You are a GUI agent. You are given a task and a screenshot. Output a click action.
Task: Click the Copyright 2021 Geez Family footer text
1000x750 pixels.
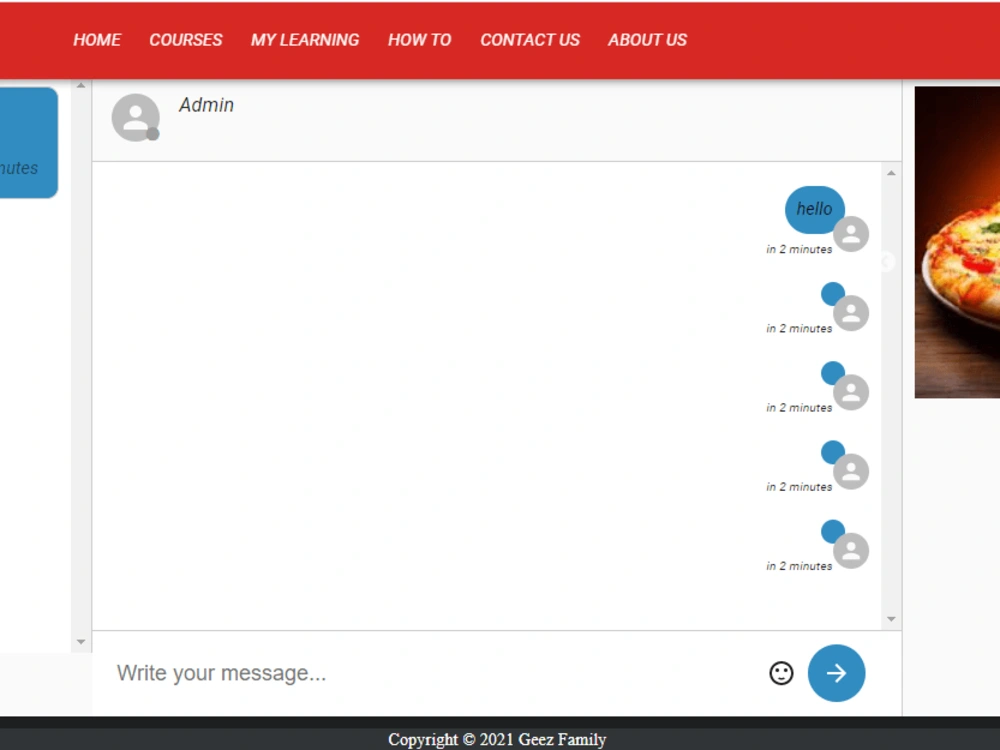coord(497,739)
